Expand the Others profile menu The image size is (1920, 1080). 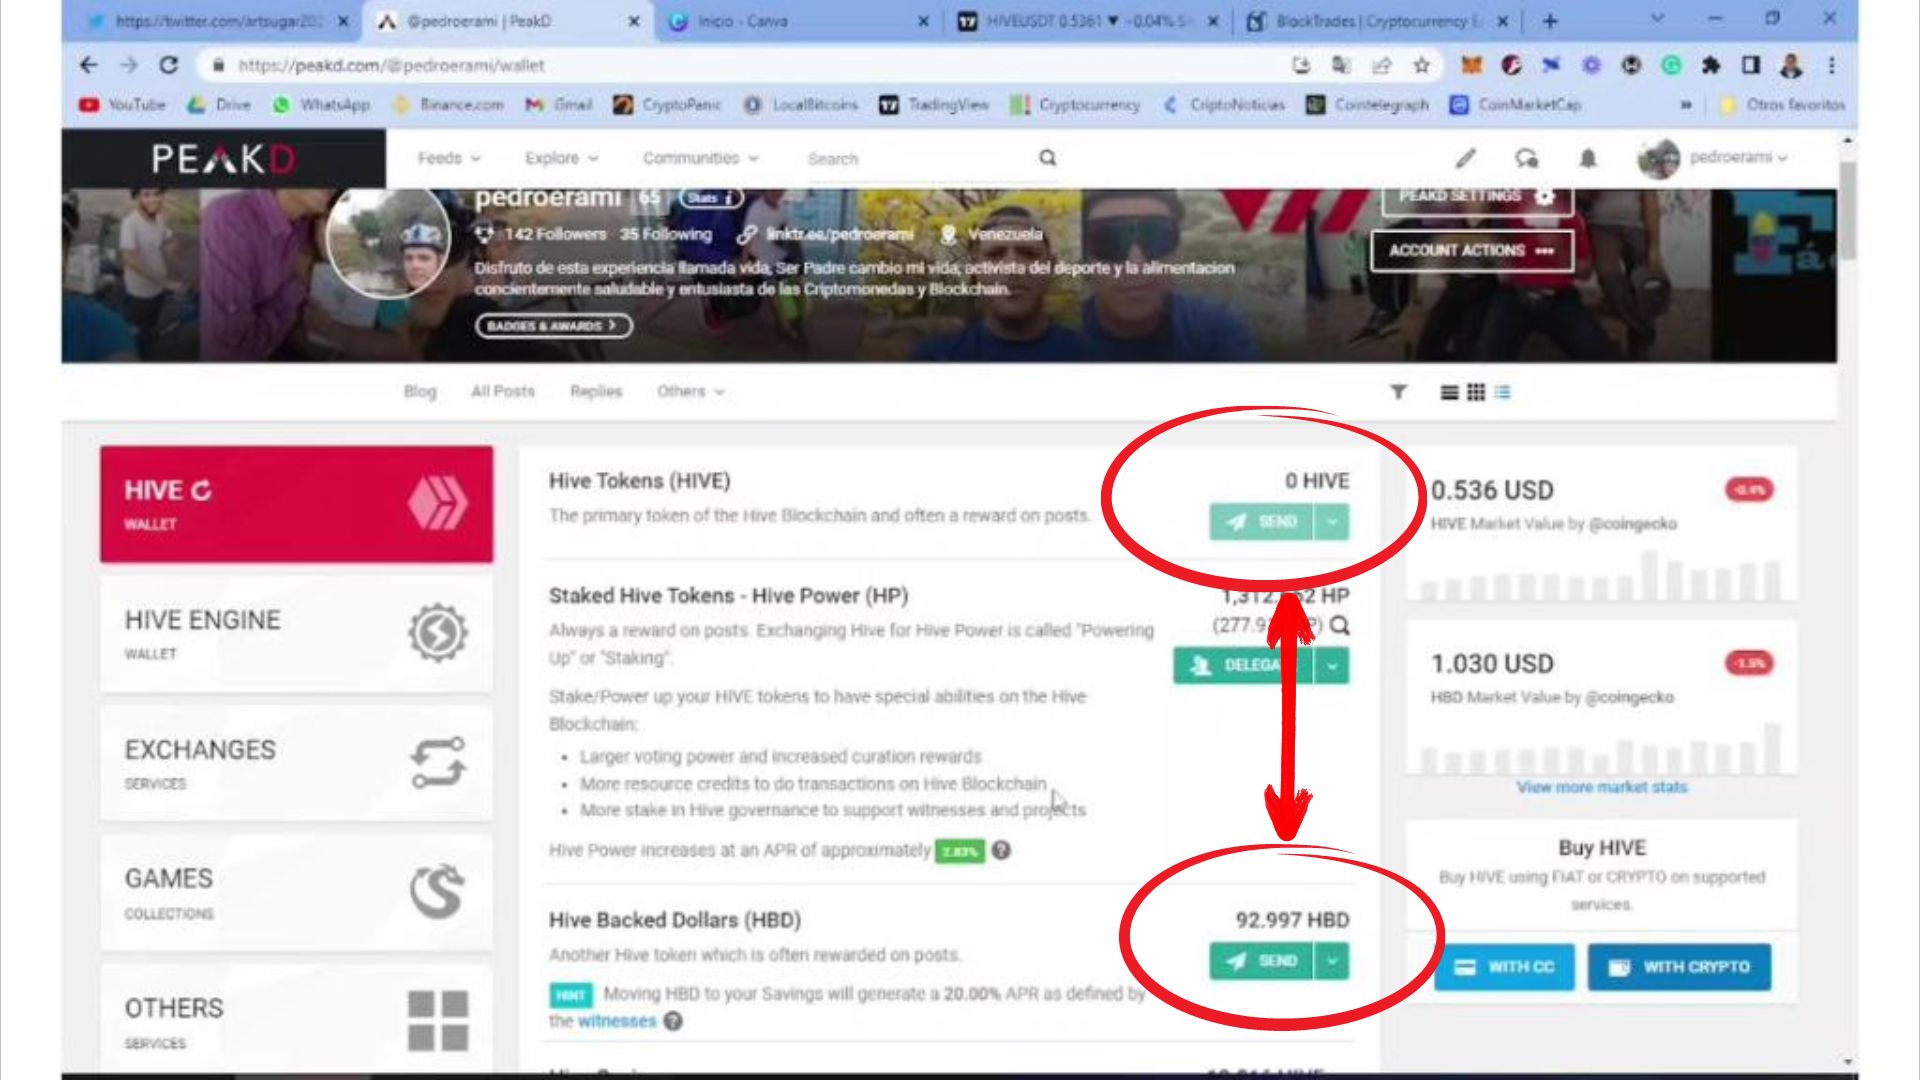pos(690,391)
